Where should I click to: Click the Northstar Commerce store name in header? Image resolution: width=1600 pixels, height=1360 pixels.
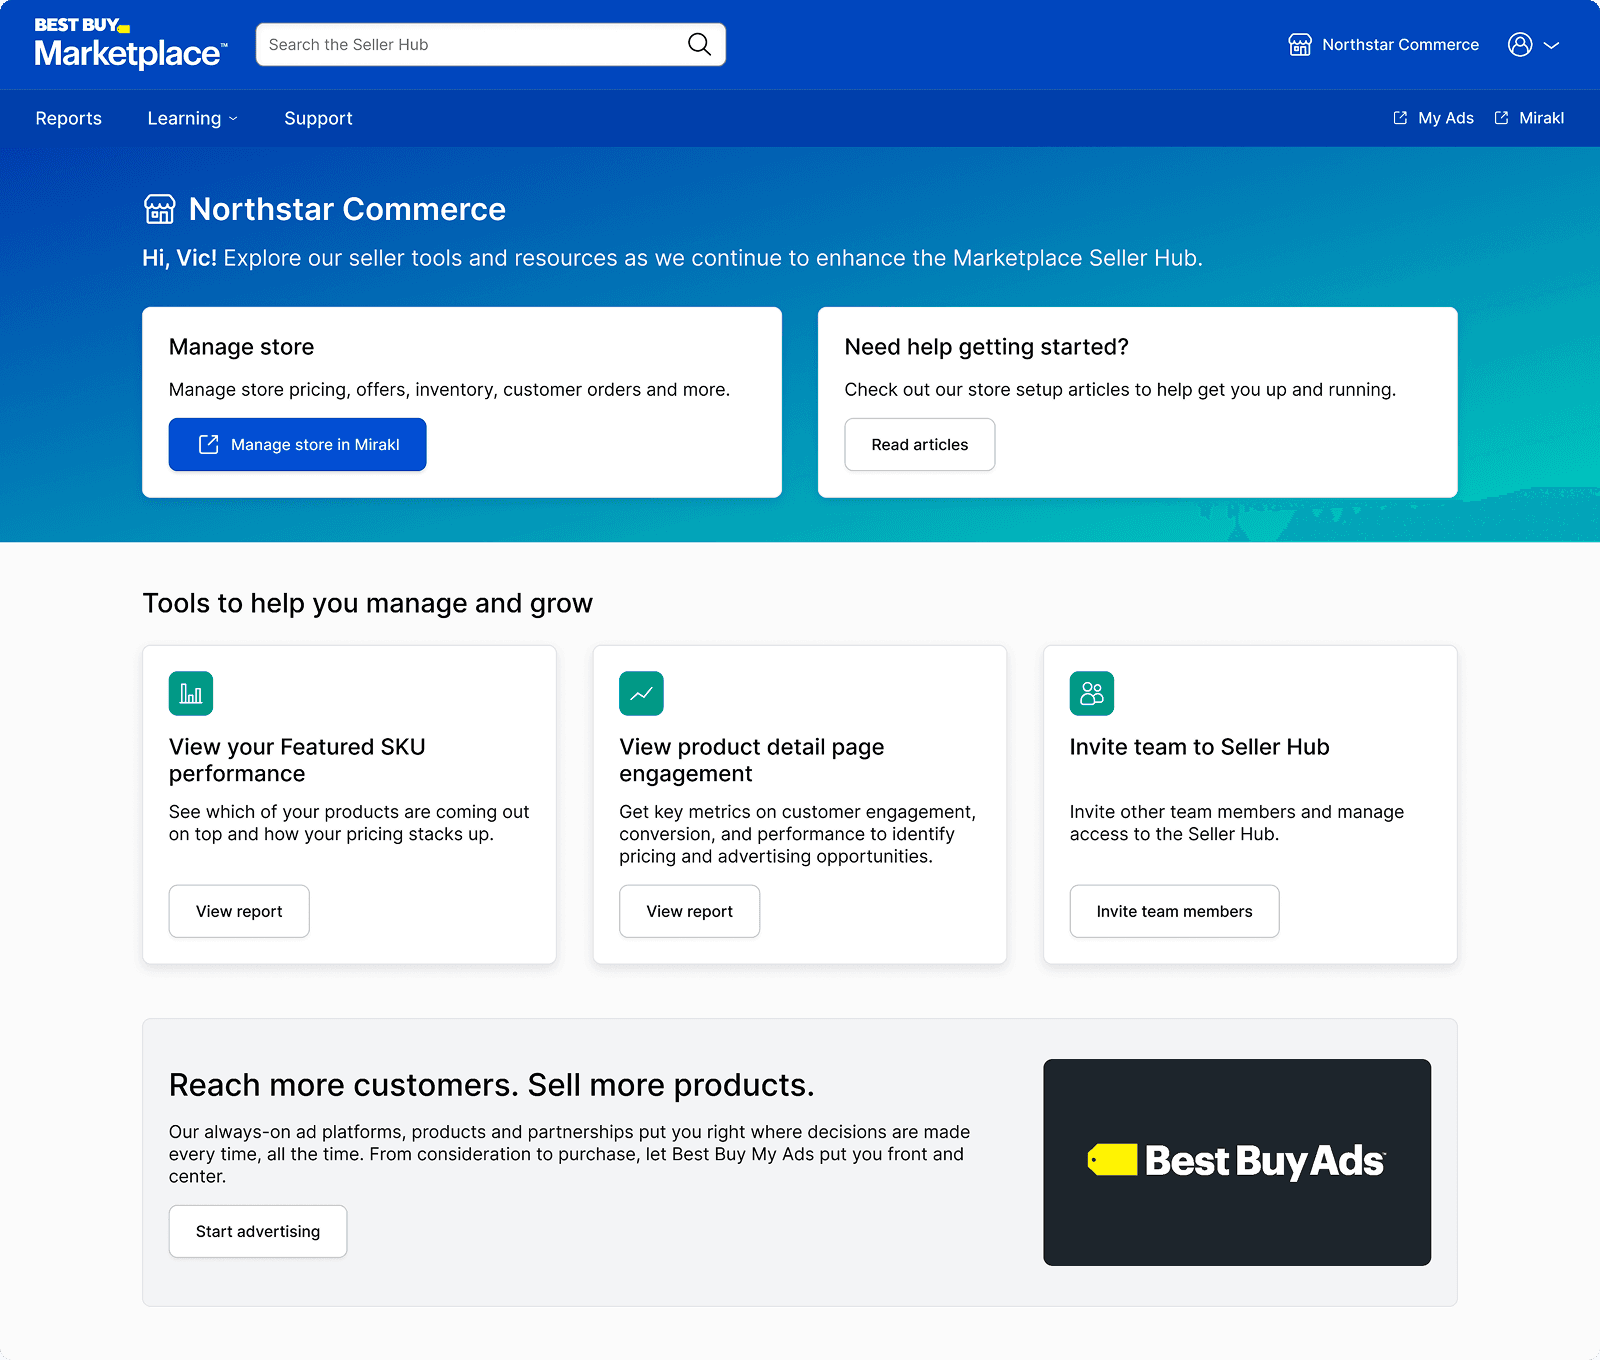pos(1400,45)
